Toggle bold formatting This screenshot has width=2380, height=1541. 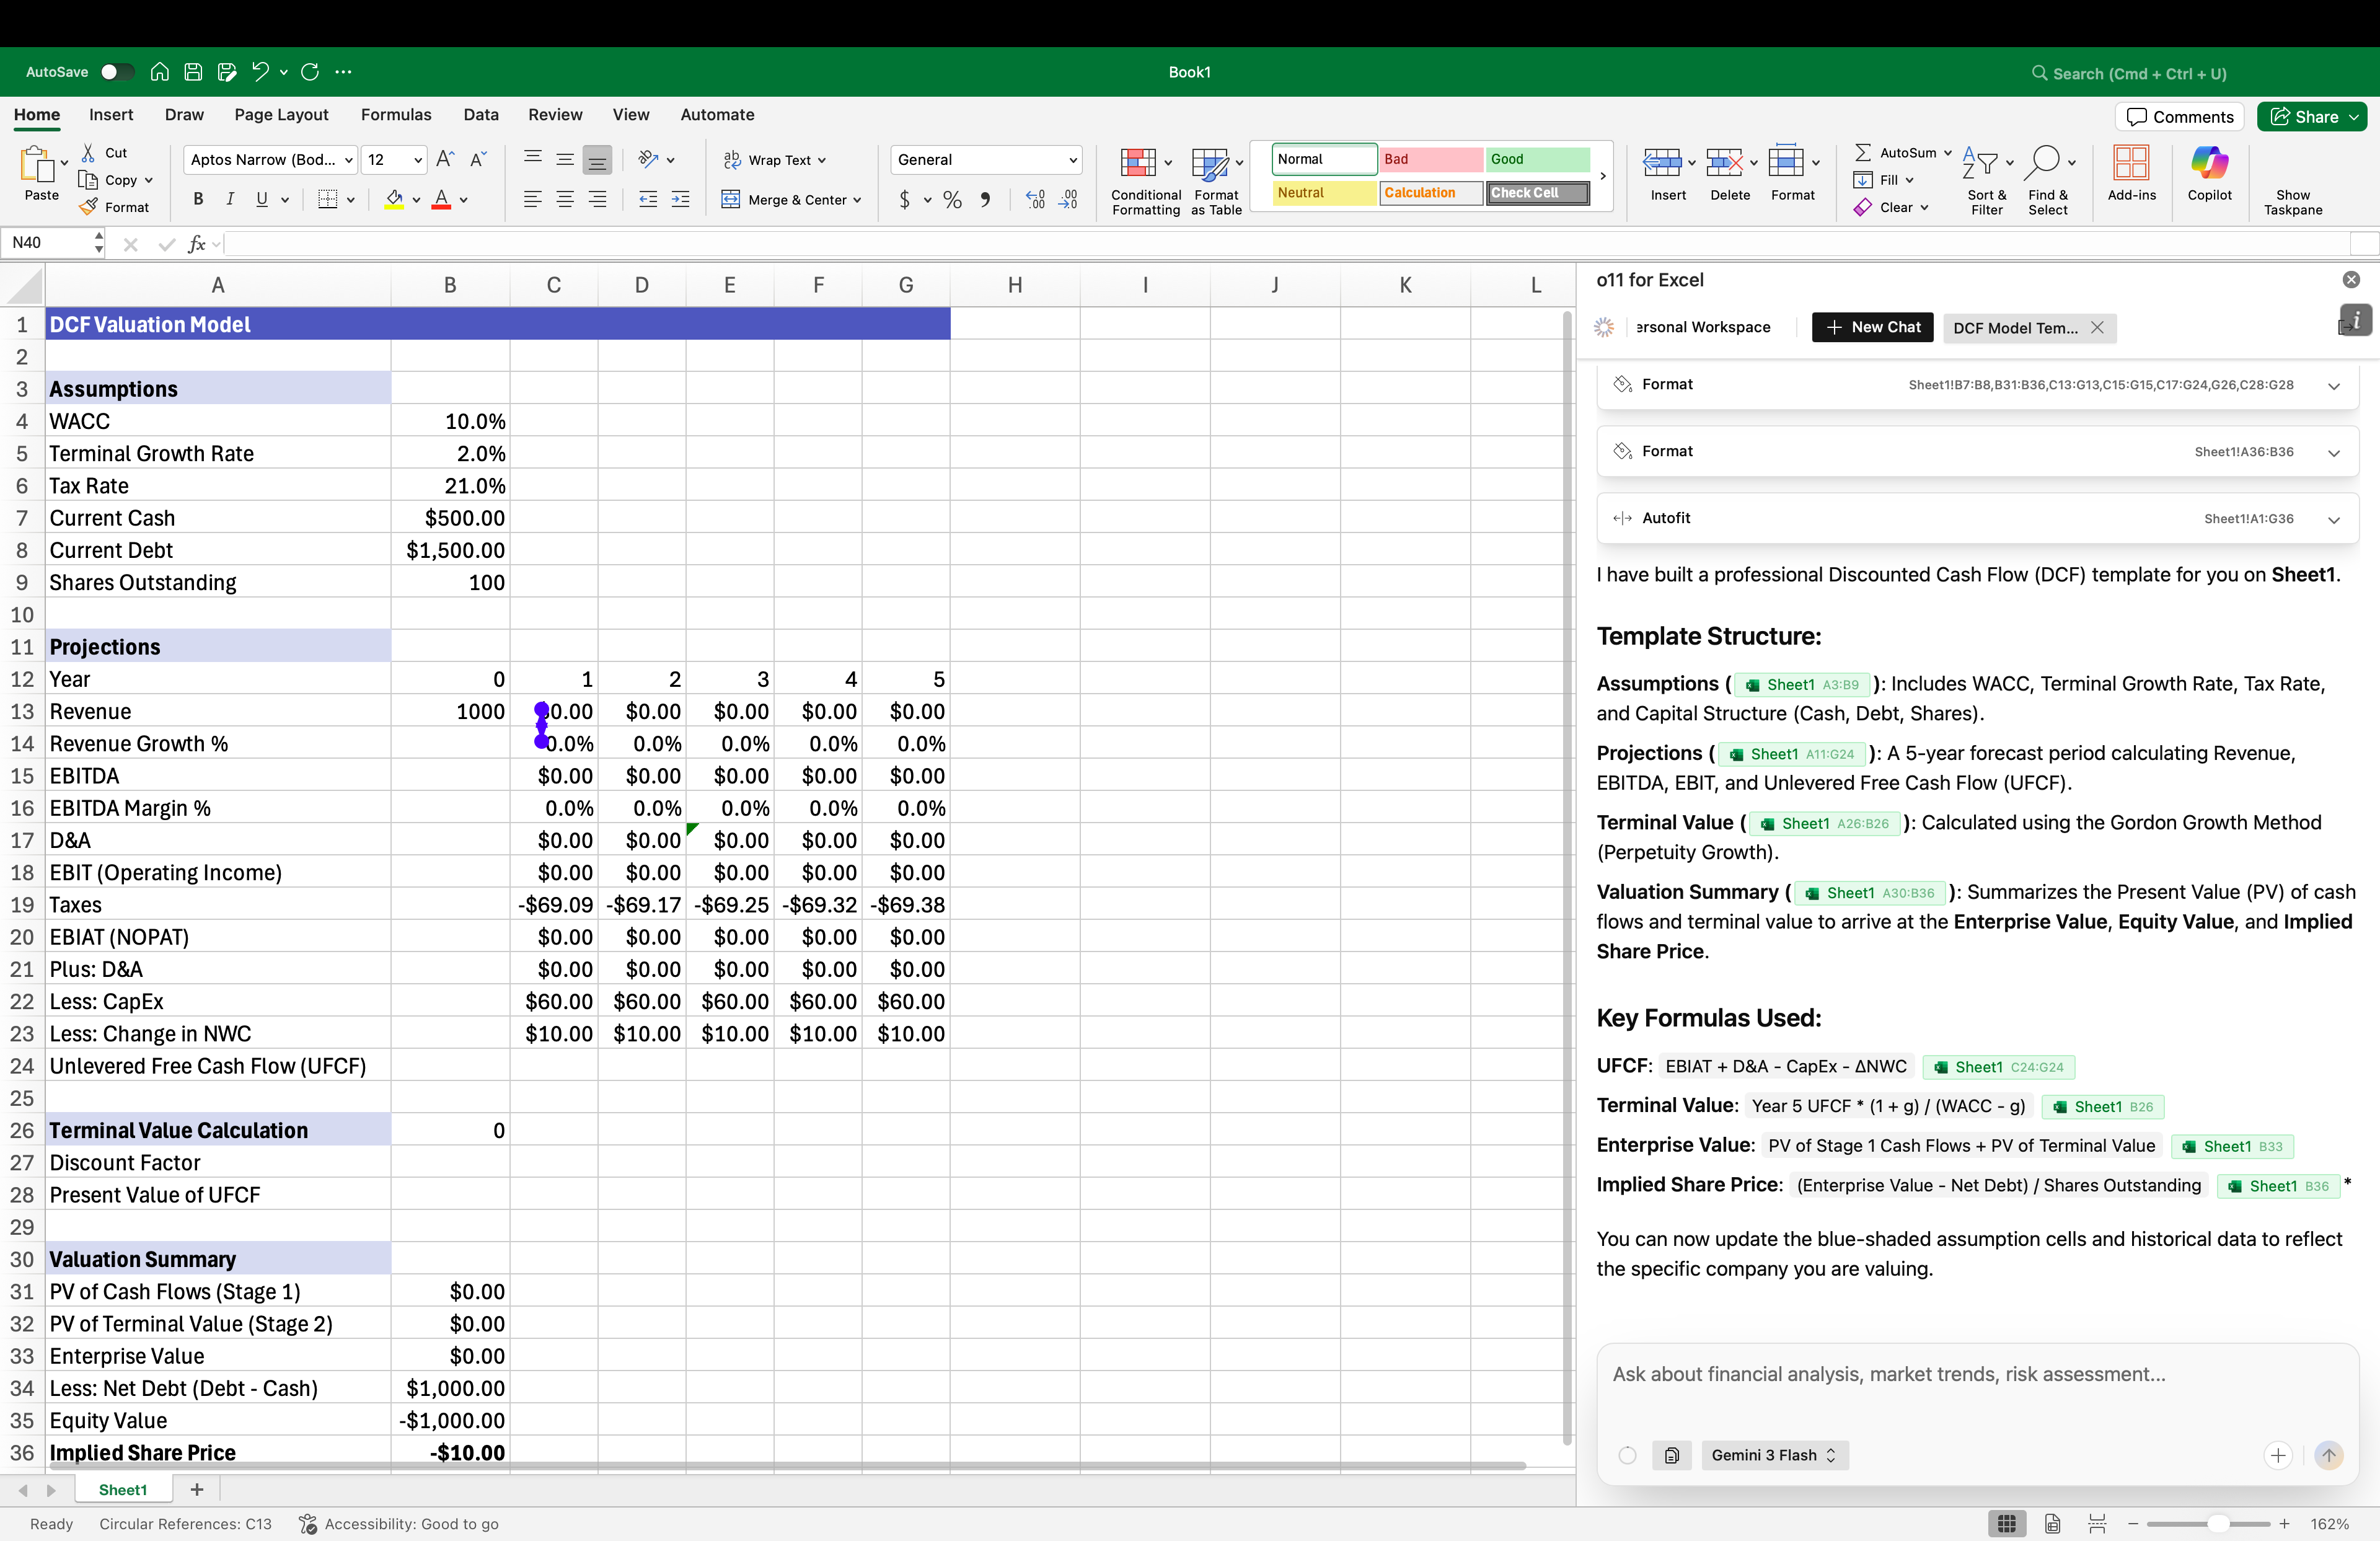click(x=198, y=200)
